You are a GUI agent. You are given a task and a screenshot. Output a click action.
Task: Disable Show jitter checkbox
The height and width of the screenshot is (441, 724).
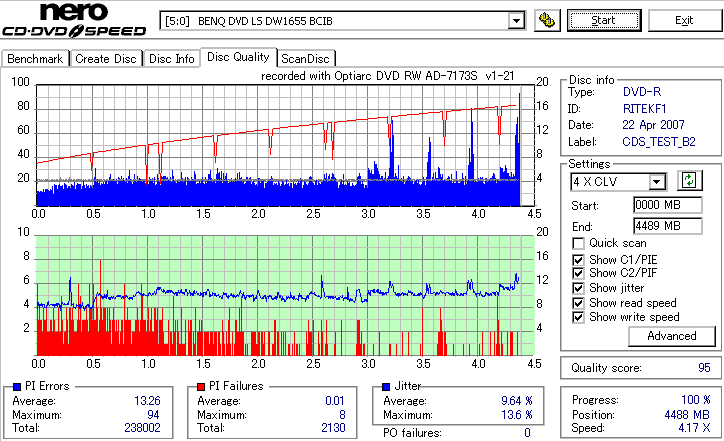tap(578, 288)
